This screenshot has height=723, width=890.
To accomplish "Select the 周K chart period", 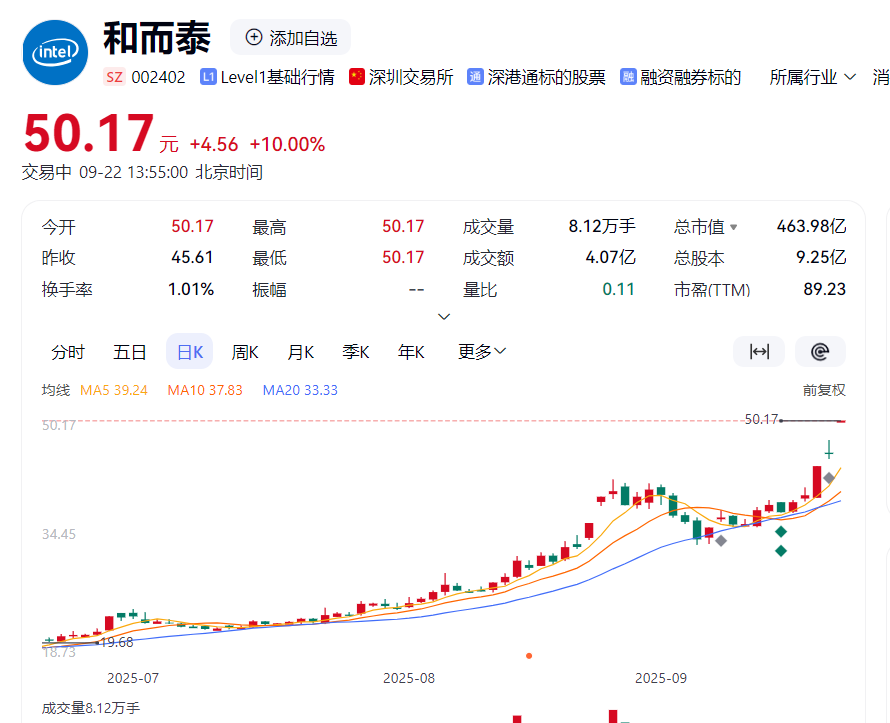I will (x=245, y=352).
